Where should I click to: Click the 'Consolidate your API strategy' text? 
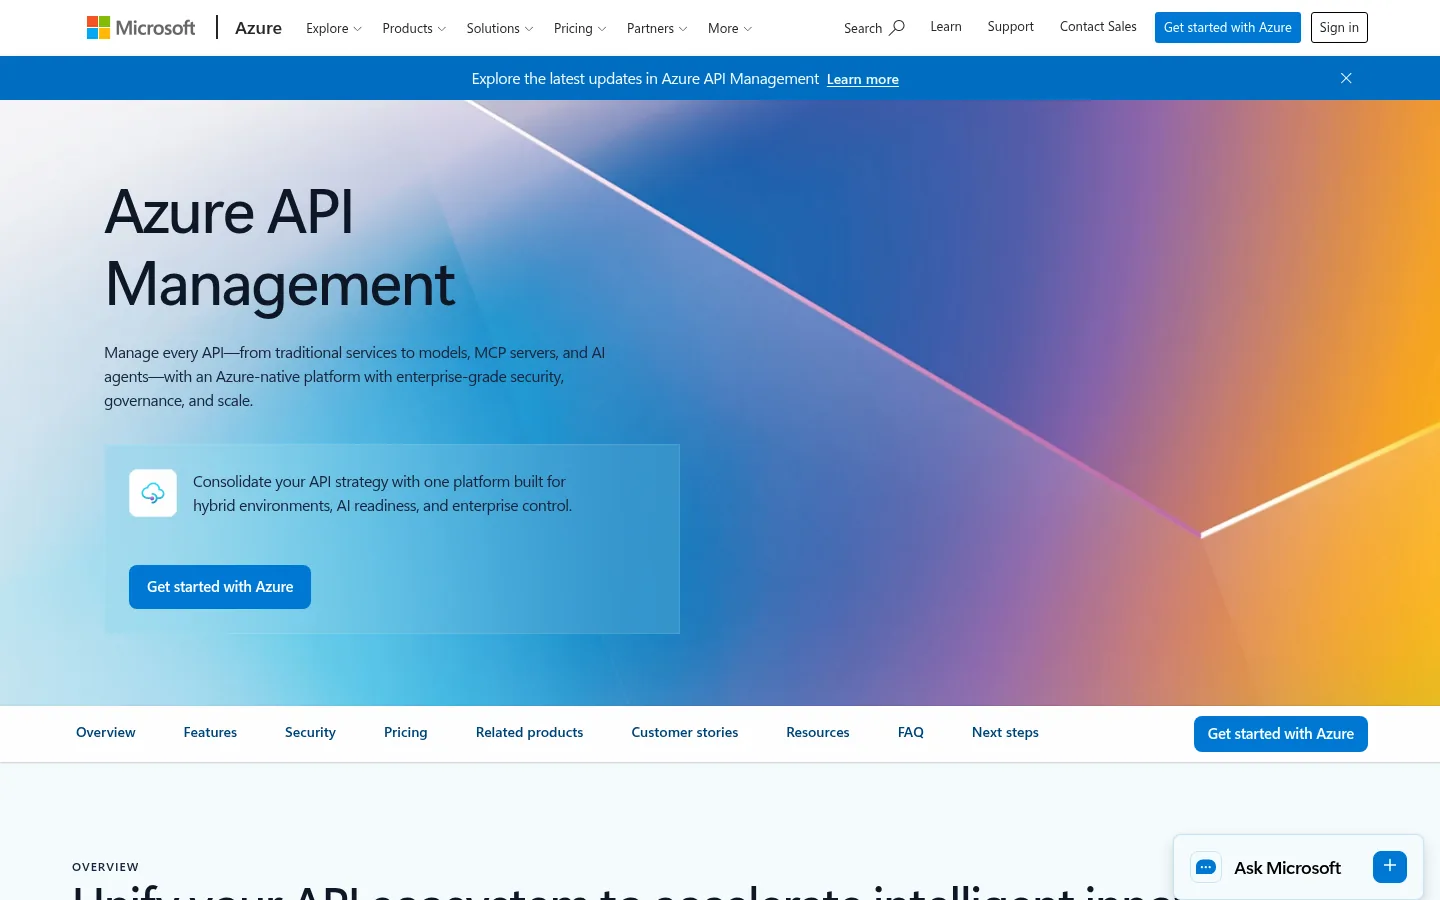(383, 494)
